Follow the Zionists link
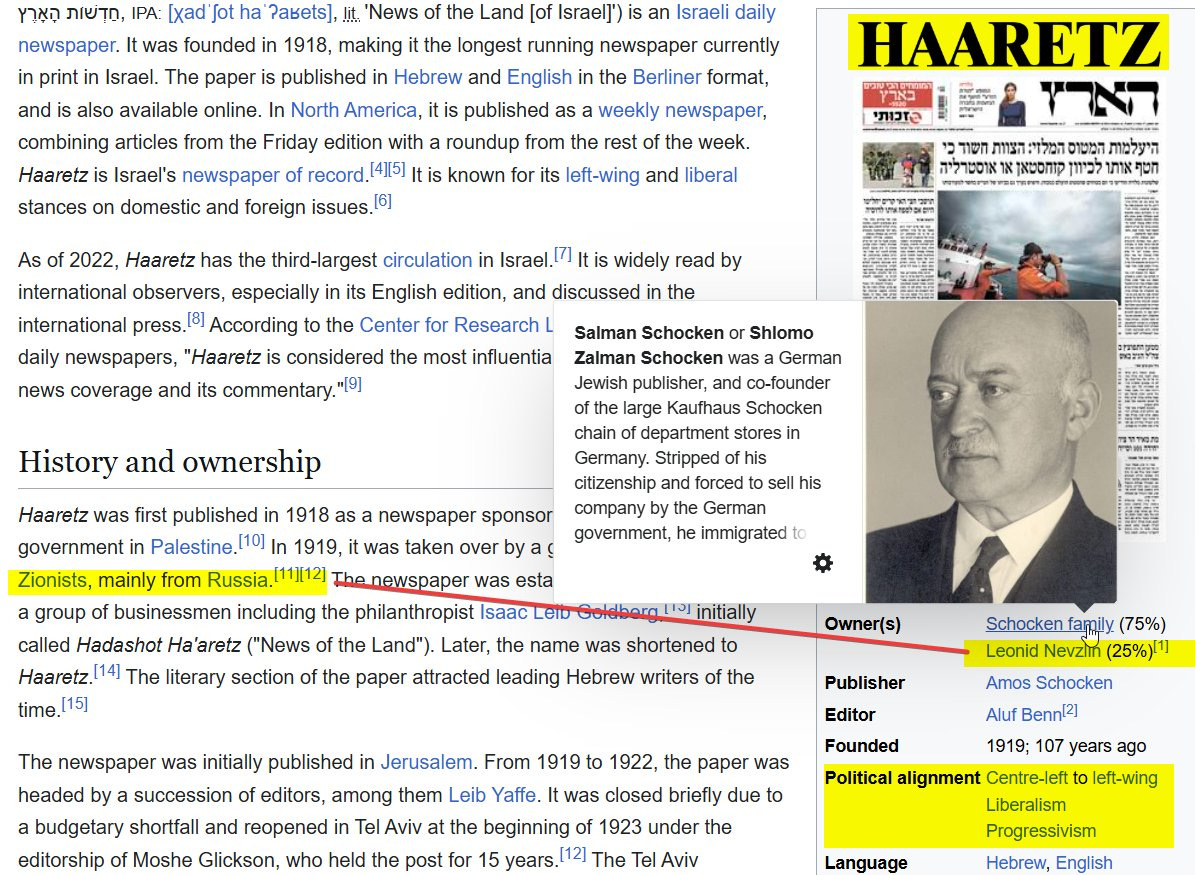 (52, 580)
